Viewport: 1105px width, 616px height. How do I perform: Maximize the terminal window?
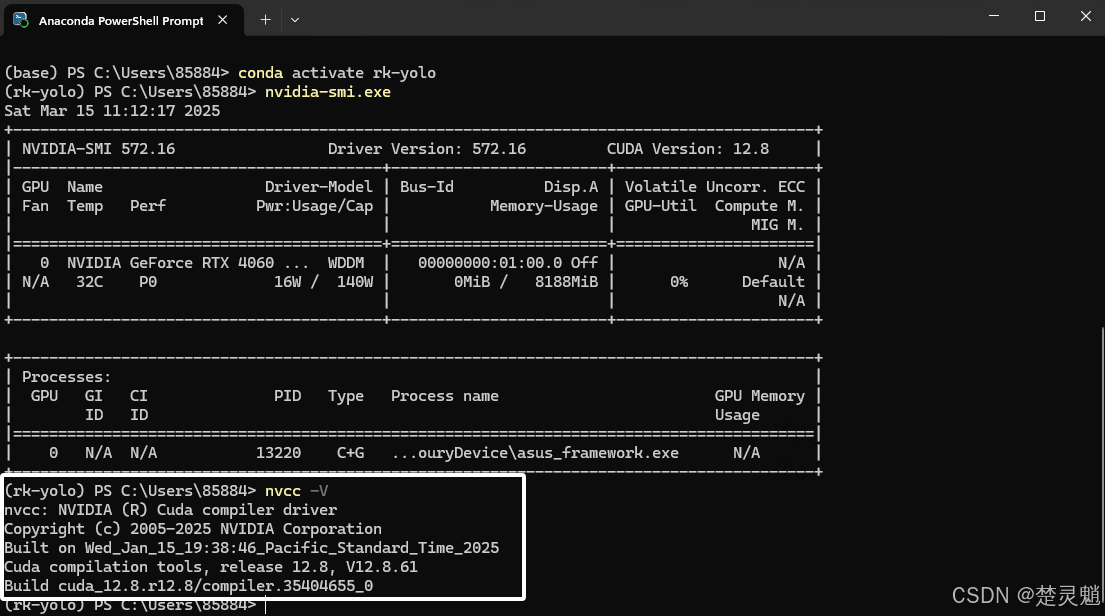click(x=1039, y=16)
